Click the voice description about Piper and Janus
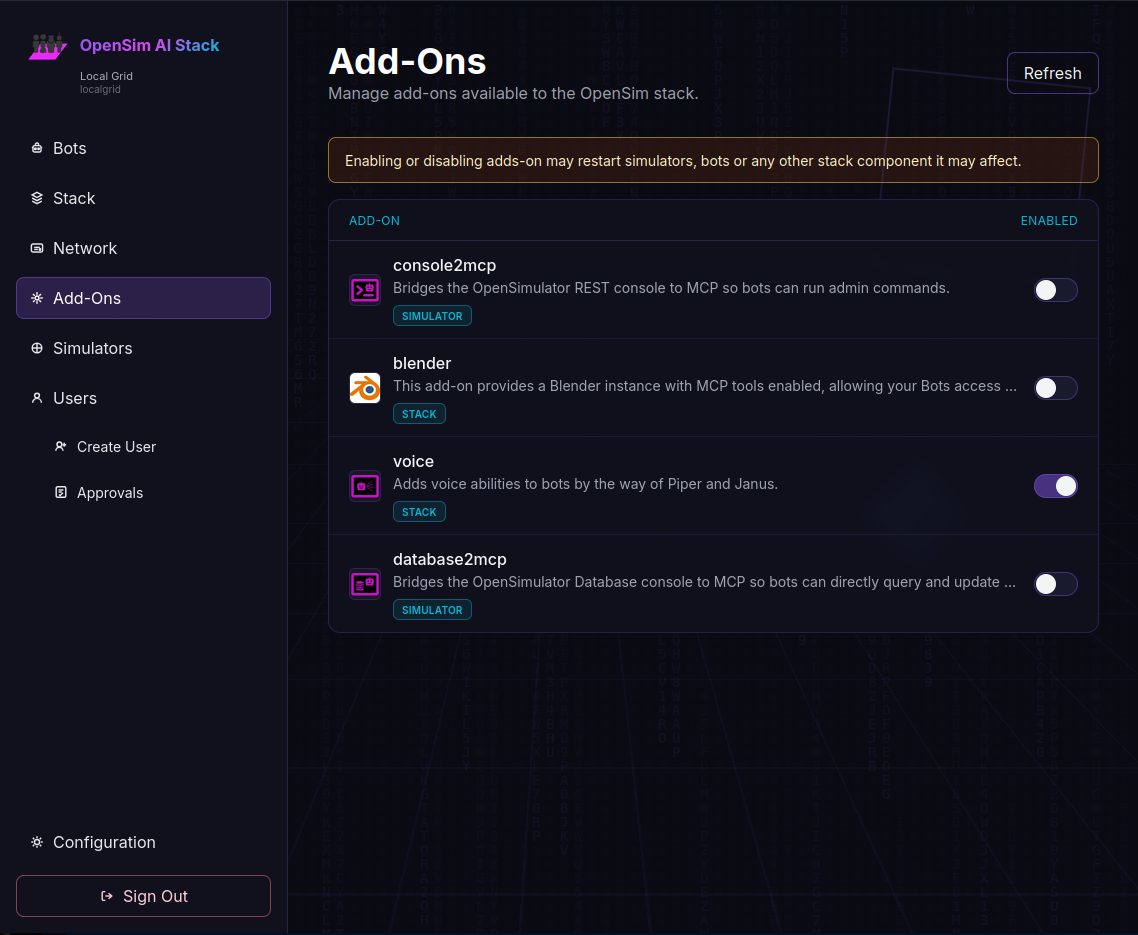This screenshot has height=935, width=1138. 586,484
